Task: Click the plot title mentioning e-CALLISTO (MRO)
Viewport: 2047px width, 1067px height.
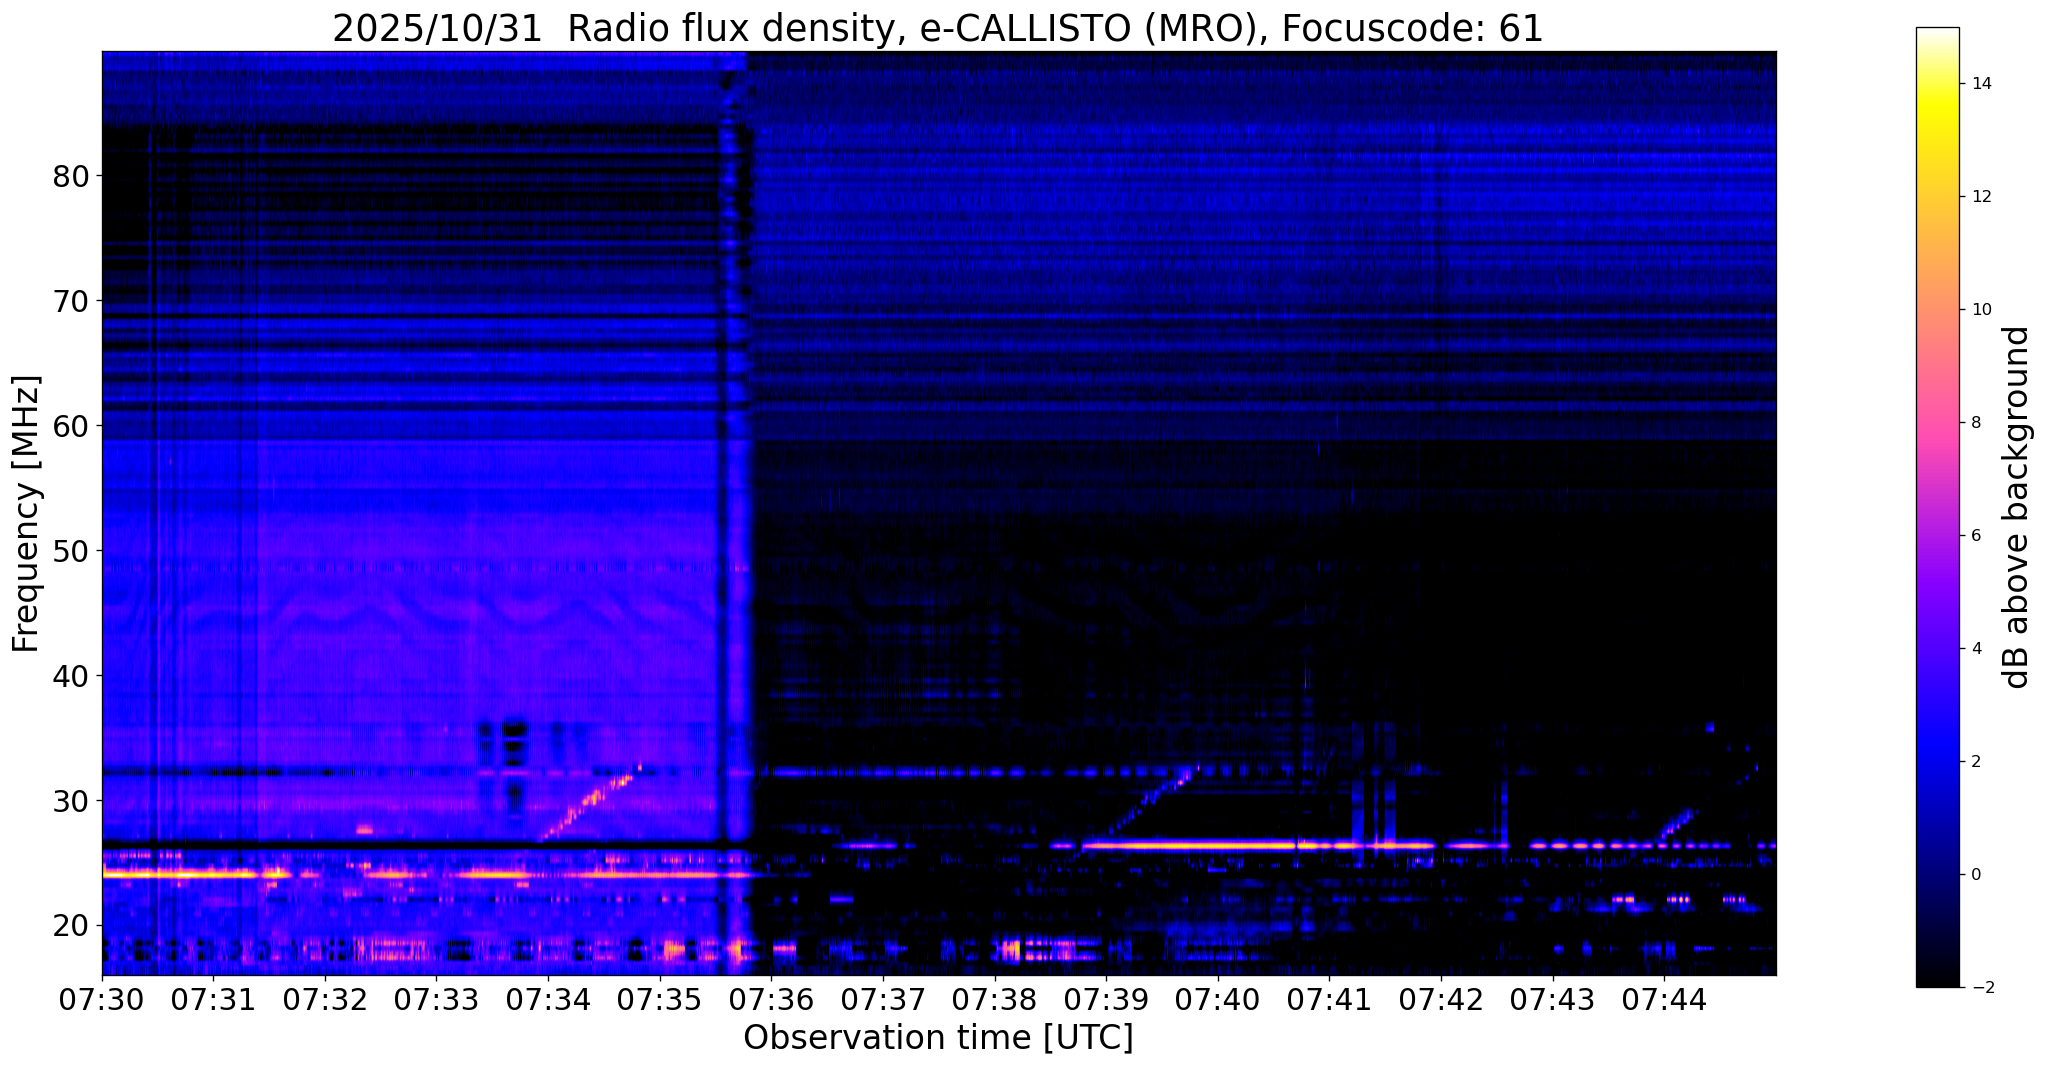Action: click(x=938, y=28)
